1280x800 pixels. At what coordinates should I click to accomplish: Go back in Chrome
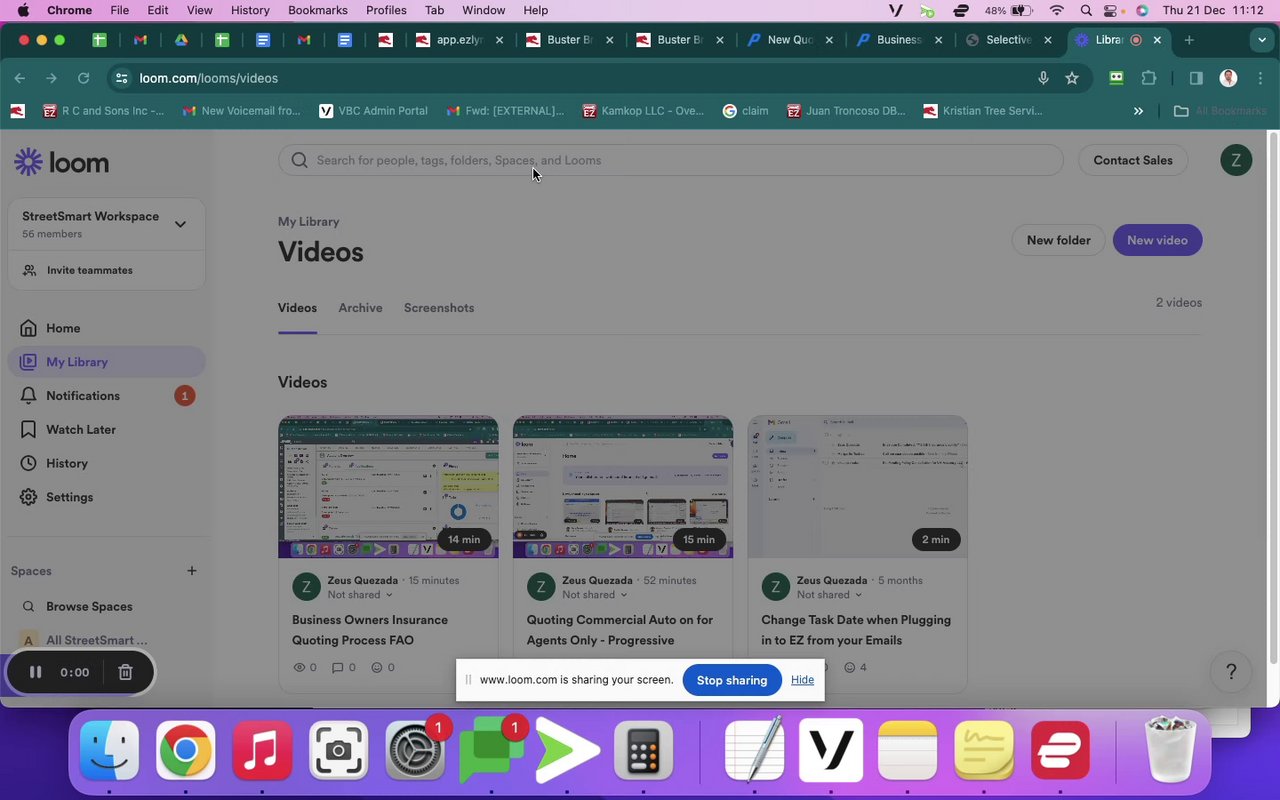pos(20,78)
